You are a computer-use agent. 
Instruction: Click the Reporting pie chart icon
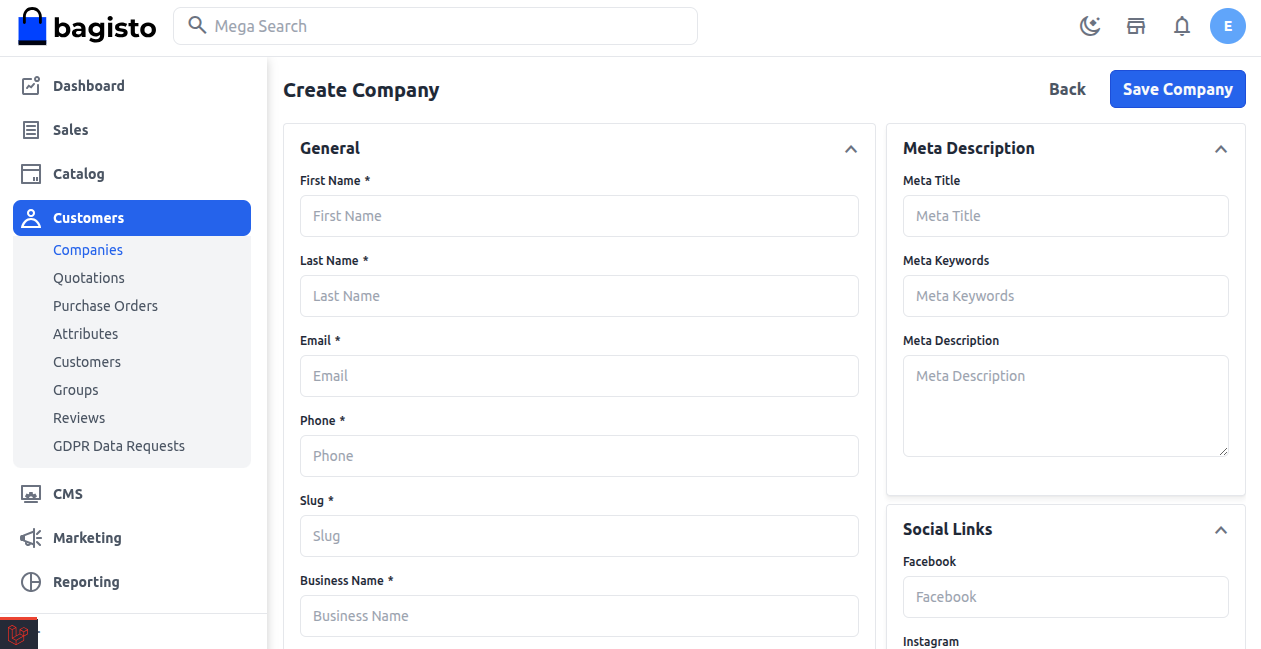coord(31,582)
